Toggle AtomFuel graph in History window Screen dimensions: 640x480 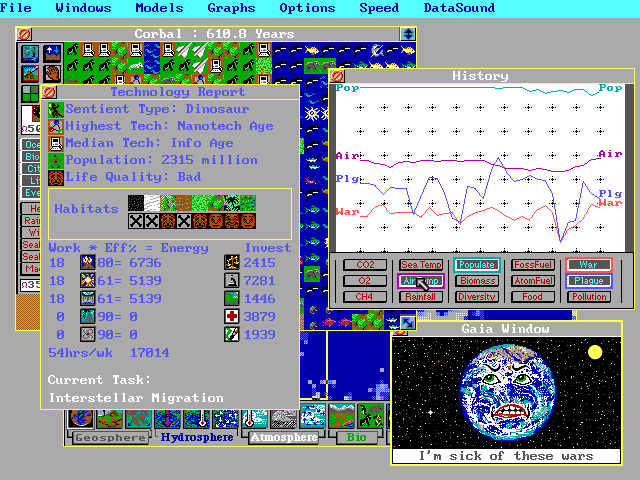point(533,281)
